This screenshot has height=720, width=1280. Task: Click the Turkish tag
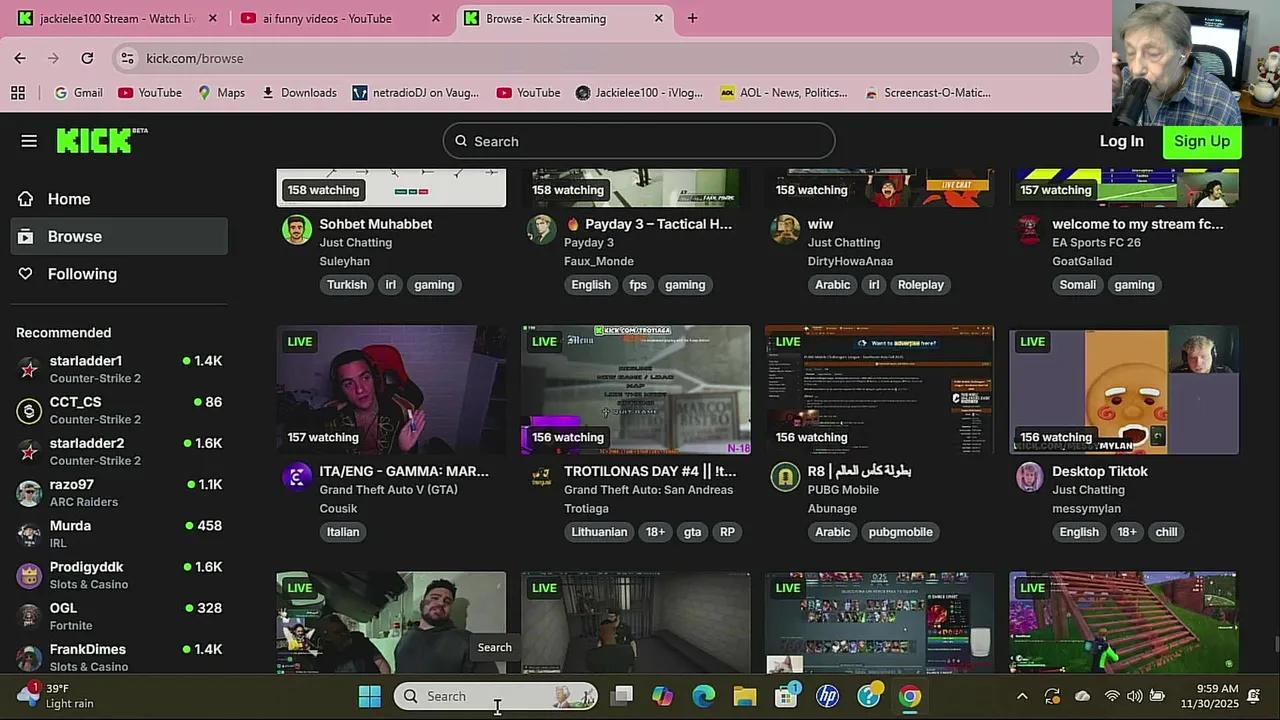click(347, 285)
